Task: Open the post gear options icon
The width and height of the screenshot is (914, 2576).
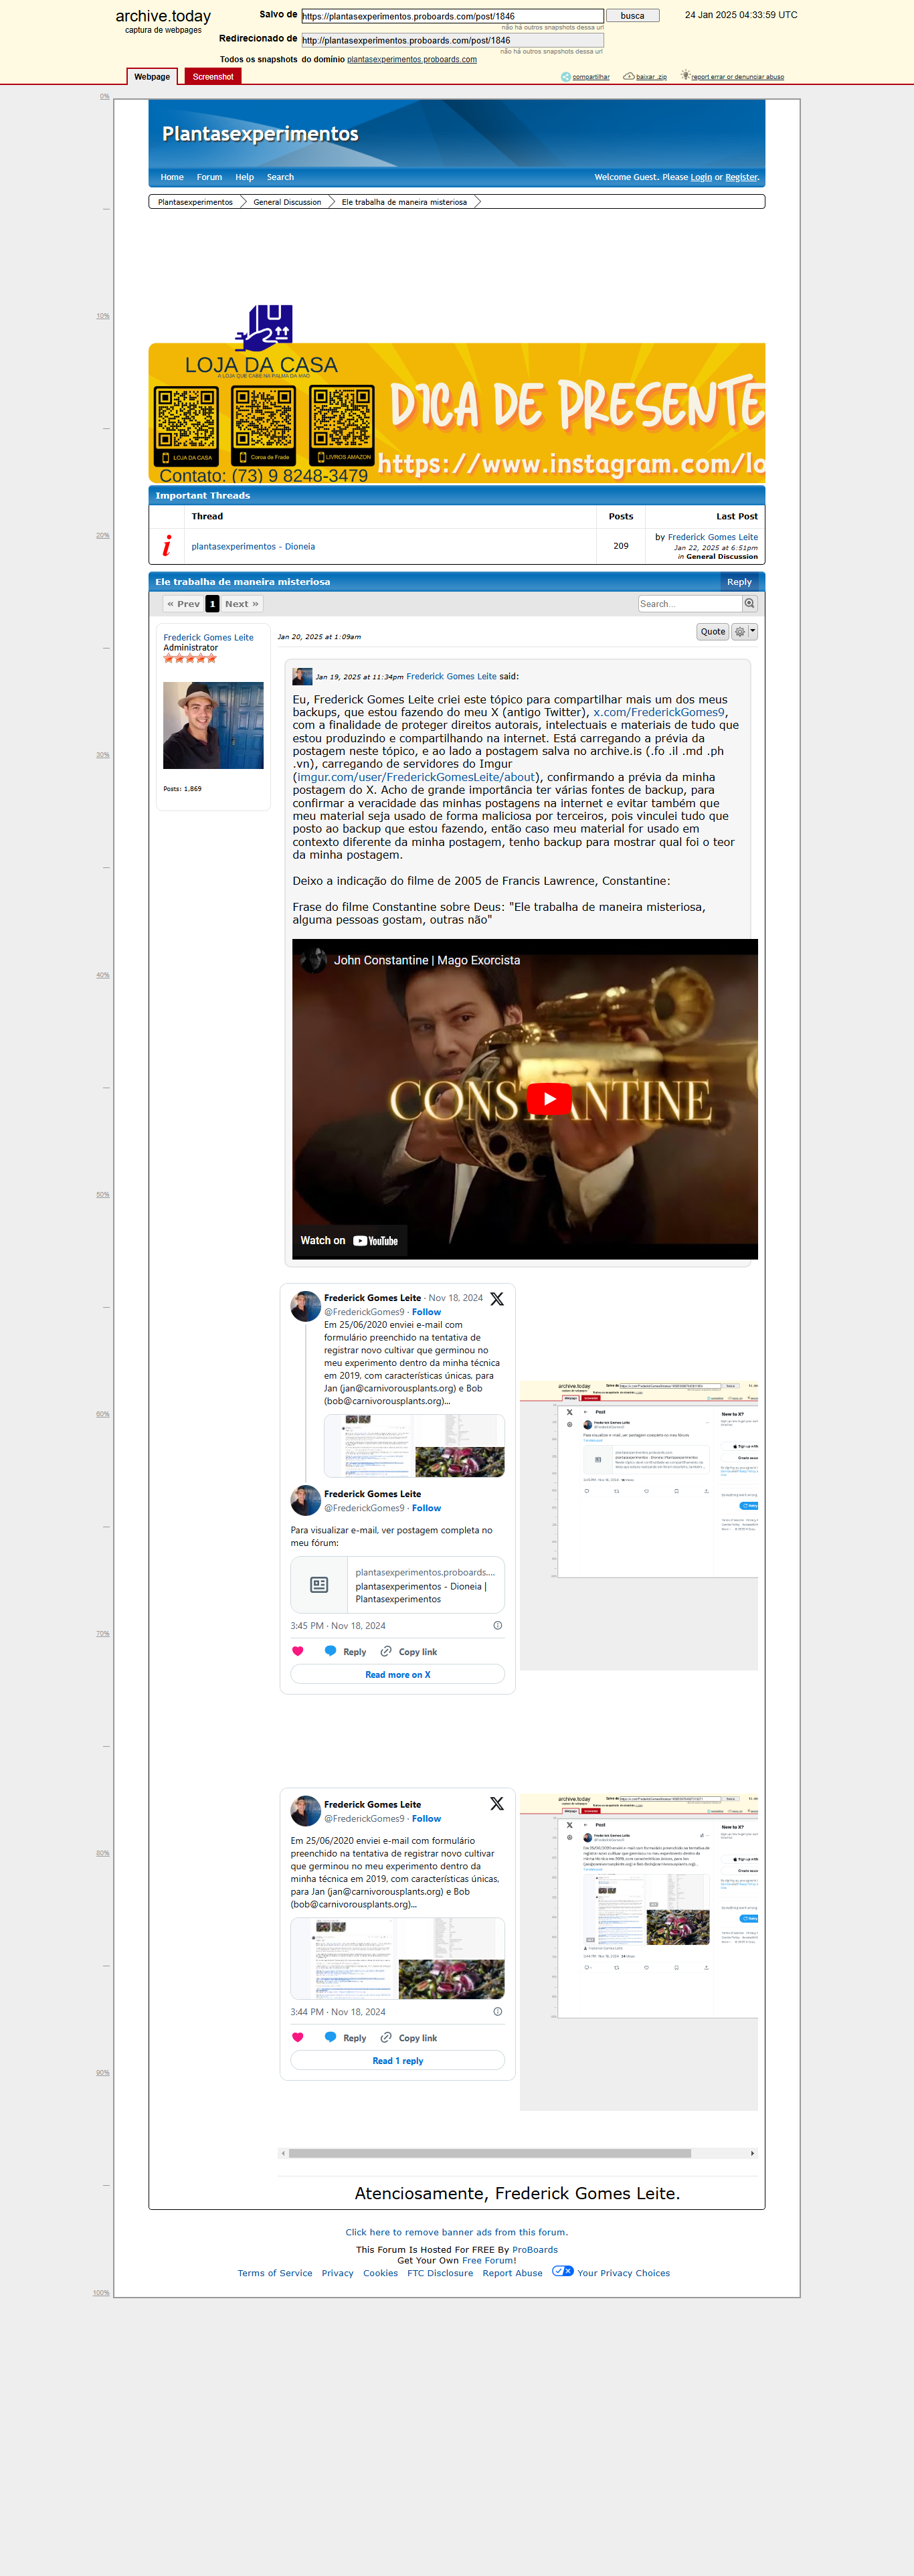Action: pos(740,632)
